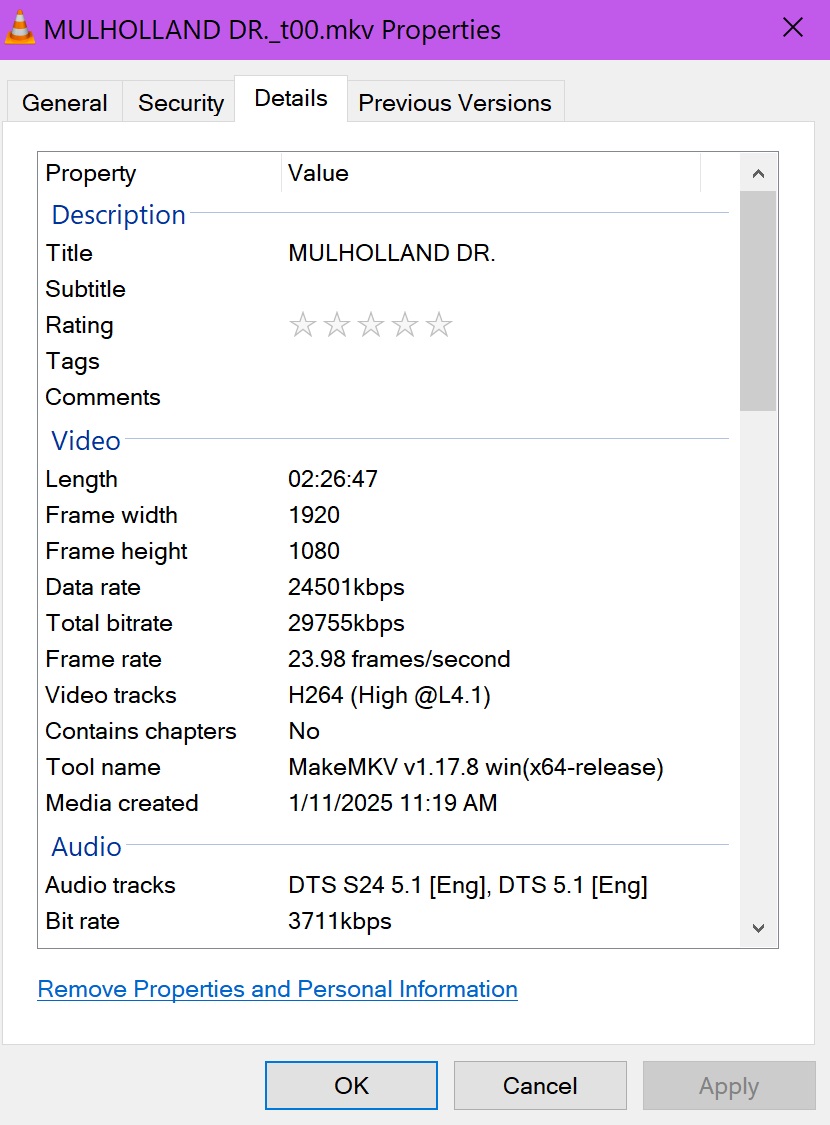Click the Tags property label
This screenshot has height=1125, width=830.
click(x=72, y=361)
